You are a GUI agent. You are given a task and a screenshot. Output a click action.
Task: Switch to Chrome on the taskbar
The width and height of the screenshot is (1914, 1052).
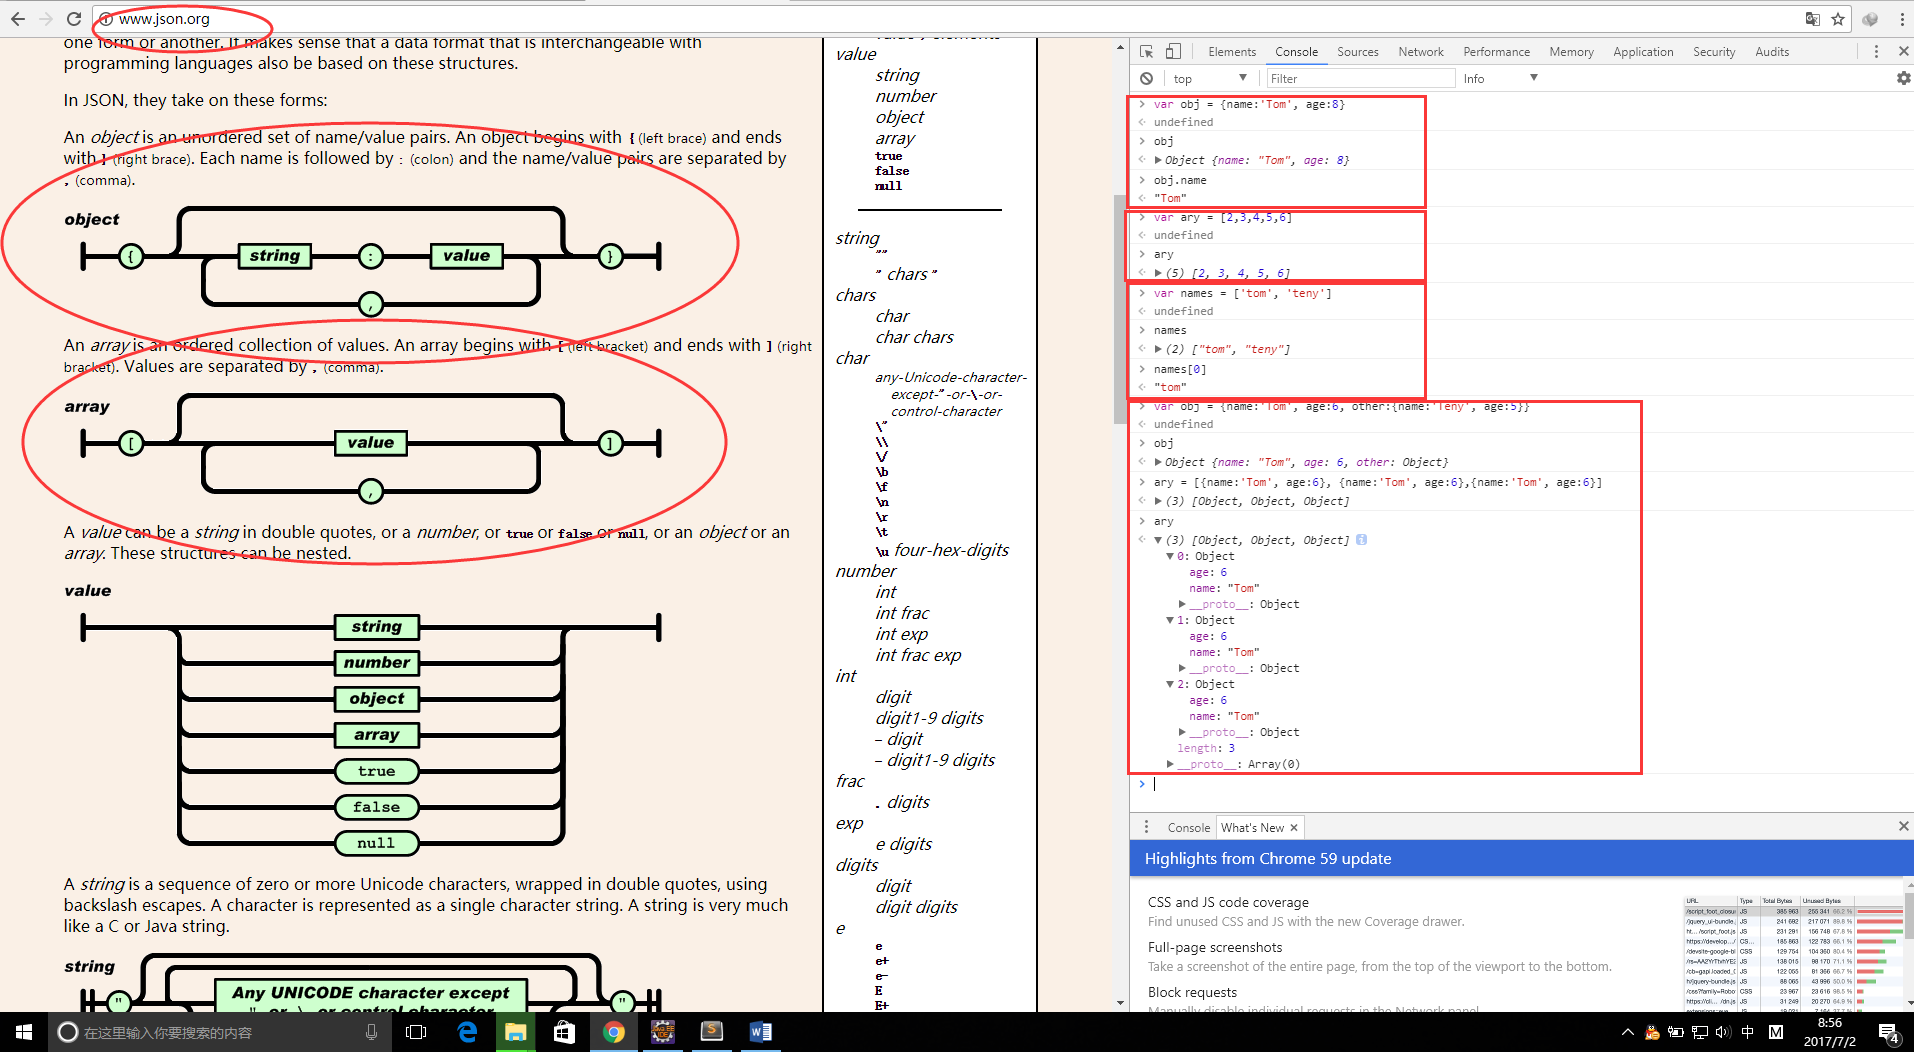614,1032
